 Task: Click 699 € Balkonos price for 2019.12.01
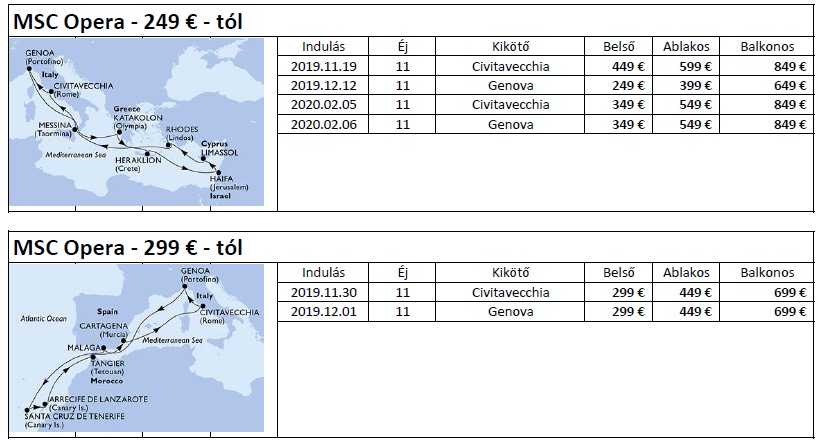(x=790, y=312)
